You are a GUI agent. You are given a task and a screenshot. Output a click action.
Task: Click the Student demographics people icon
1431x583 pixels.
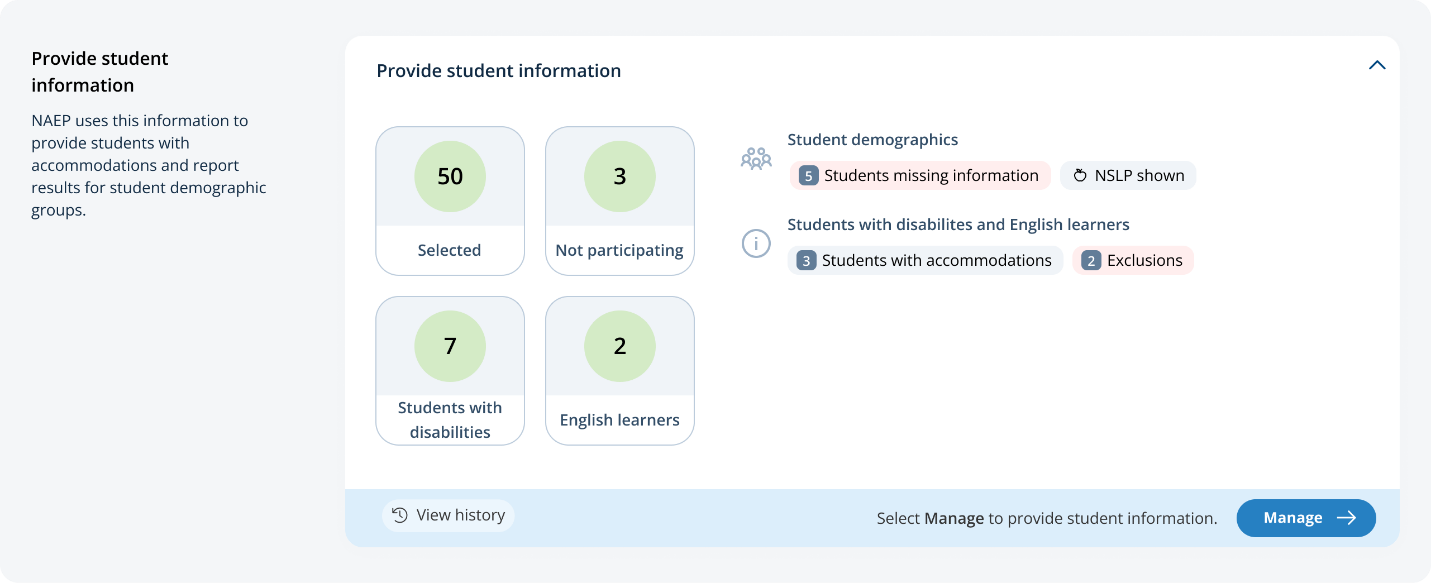coord(756,158)
